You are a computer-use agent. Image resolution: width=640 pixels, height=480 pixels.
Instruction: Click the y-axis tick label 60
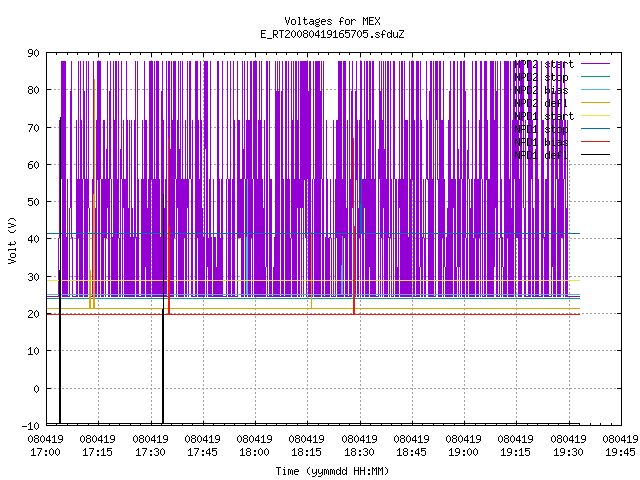33,165
